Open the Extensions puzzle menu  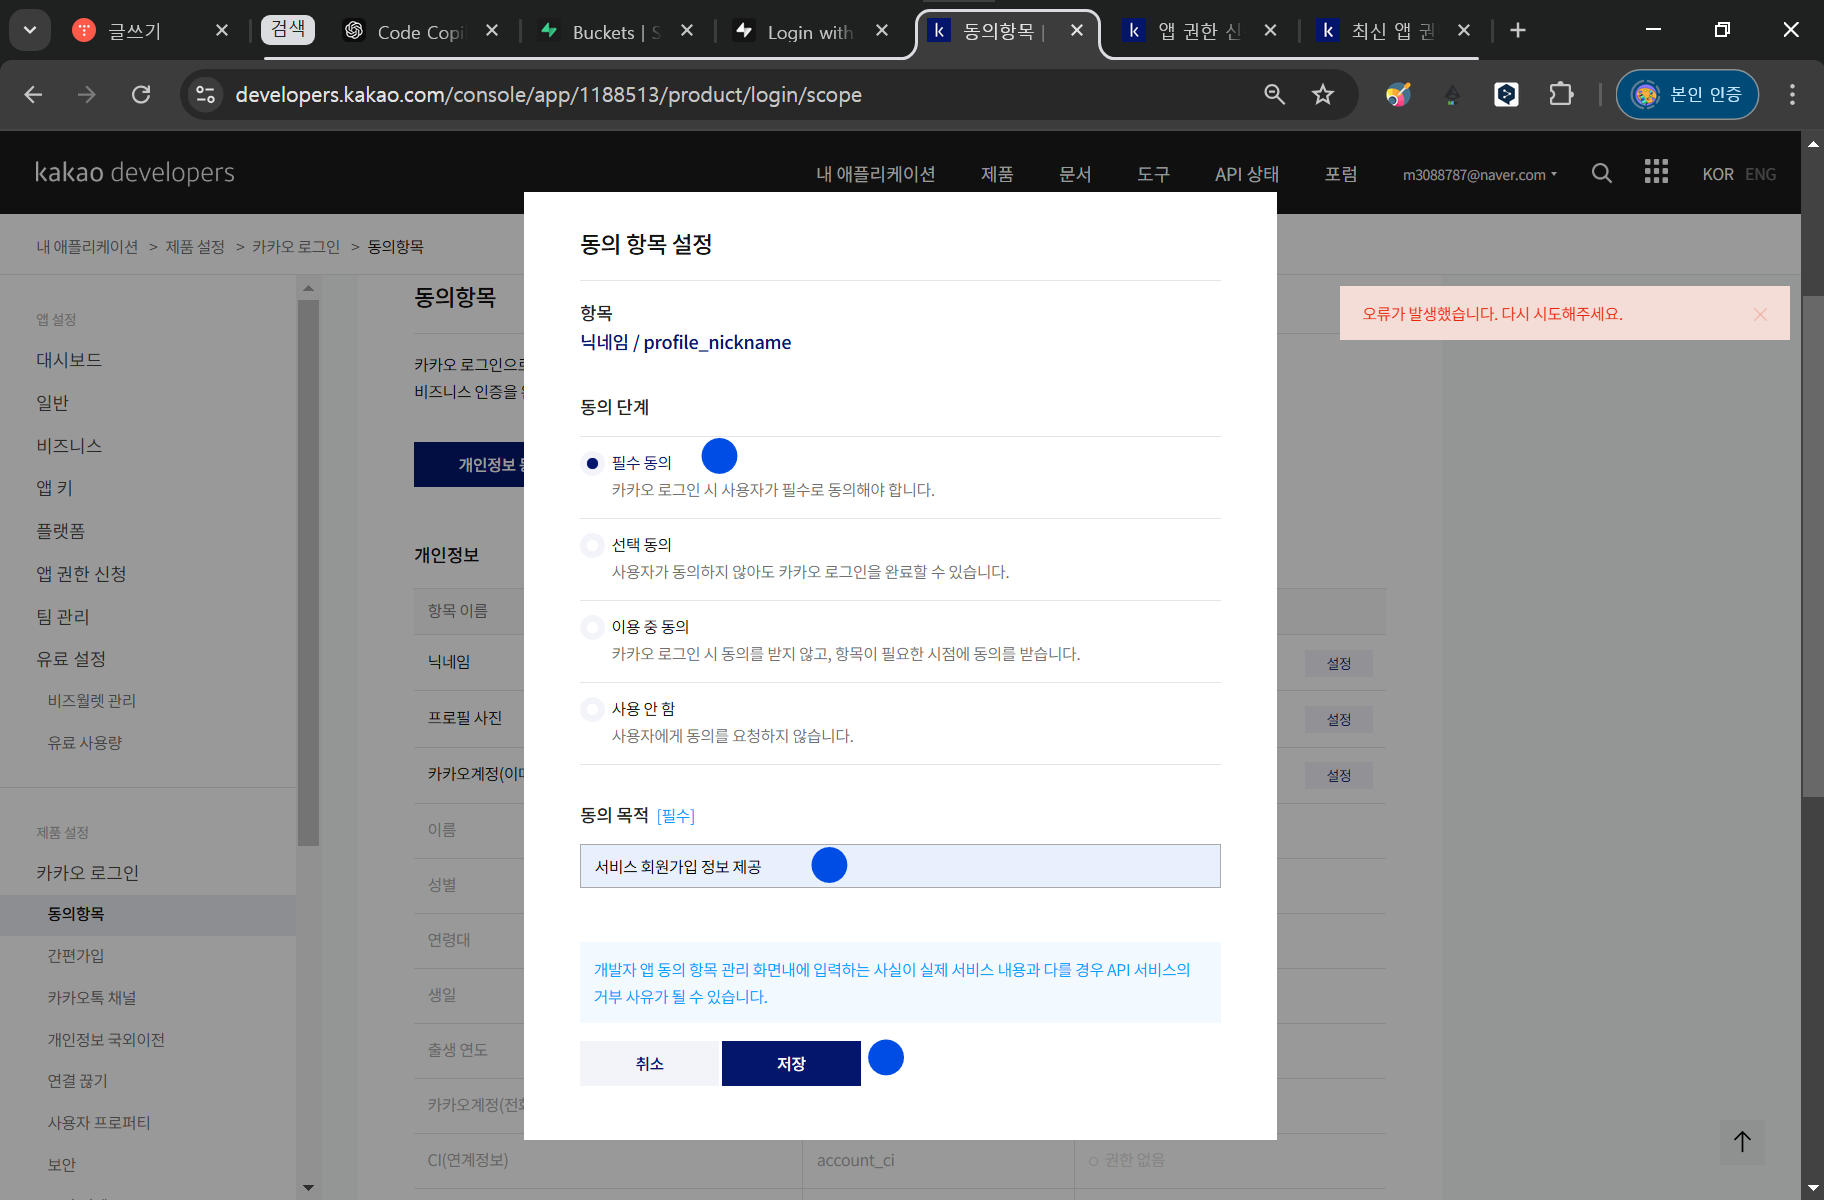[1561, 94]
